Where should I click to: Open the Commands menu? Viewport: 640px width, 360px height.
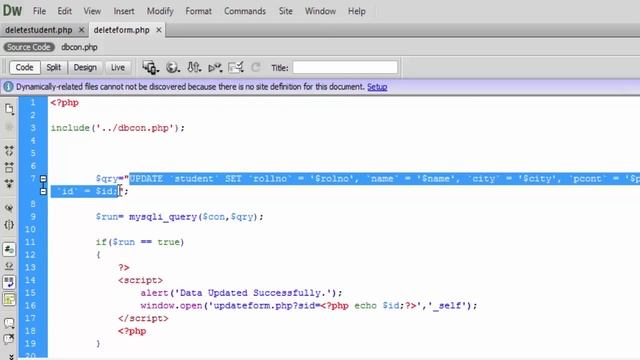click(x=244, y=11)
